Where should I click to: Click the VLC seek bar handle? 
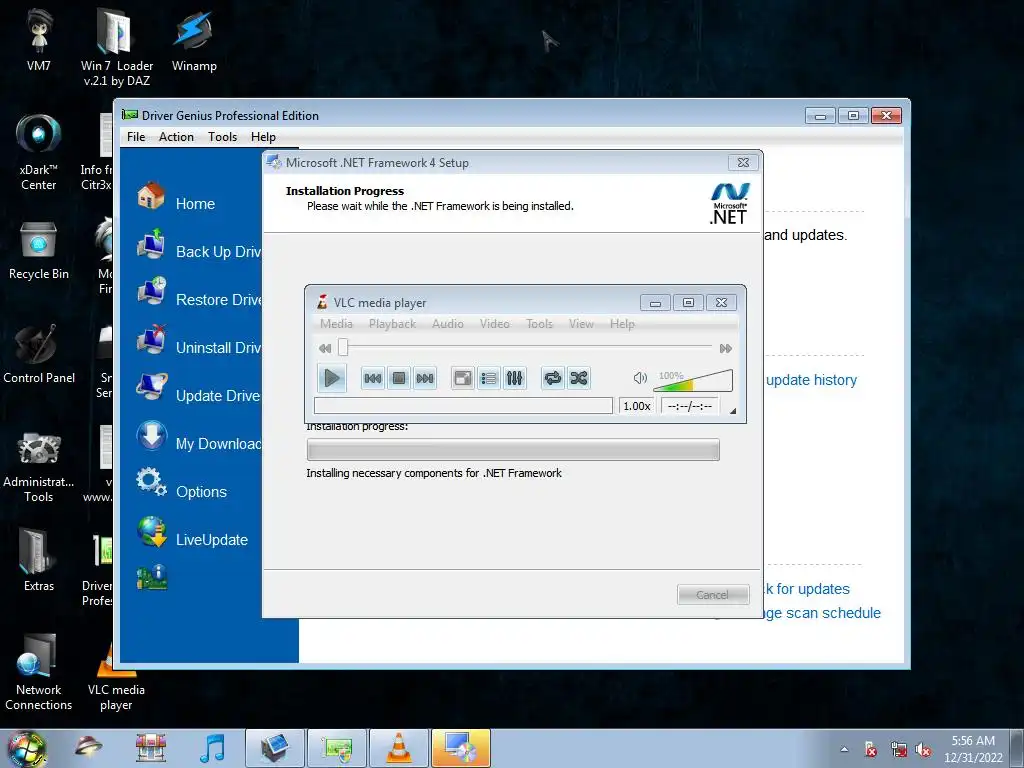[x=343, y=348]
